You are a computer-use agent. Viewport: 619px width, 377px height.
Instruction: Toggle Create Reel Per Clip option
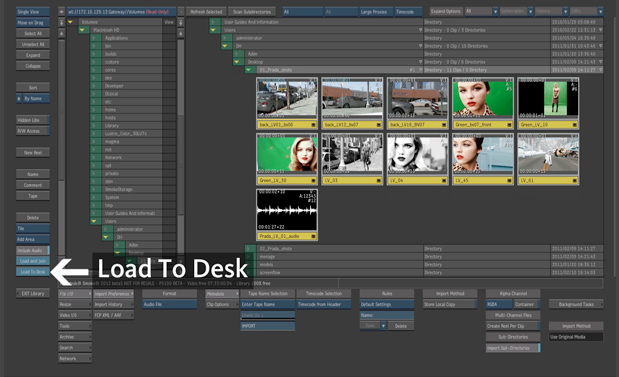click(x=513, y=326)
